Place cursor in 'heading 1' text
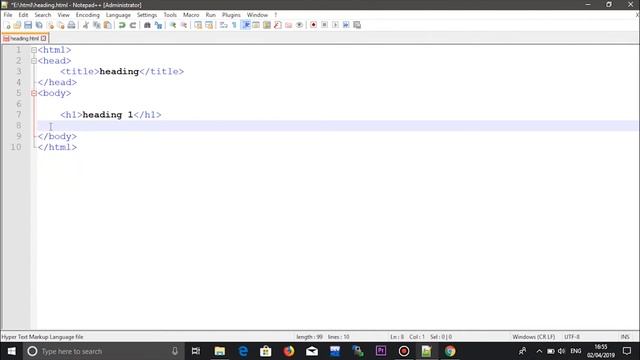Image resolution: width=640 pixels, height=360 pixels. 108,115
